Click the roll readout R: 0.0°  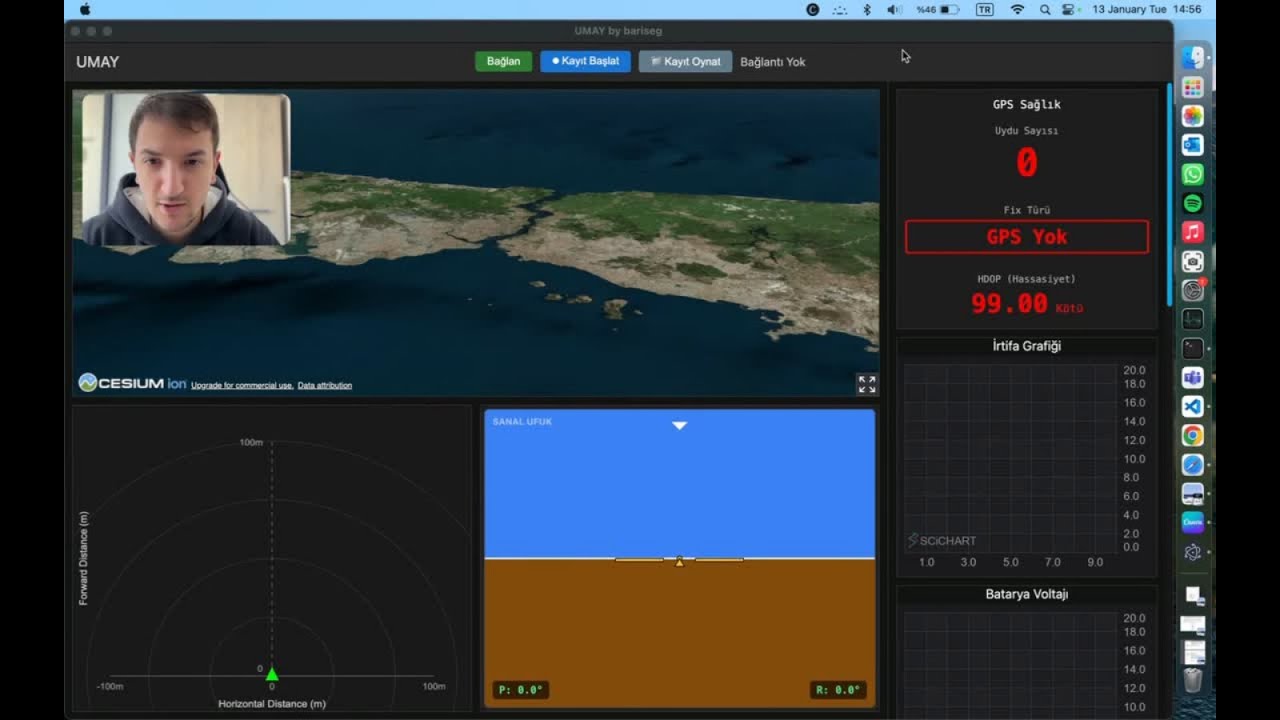(x=838, y=690)
